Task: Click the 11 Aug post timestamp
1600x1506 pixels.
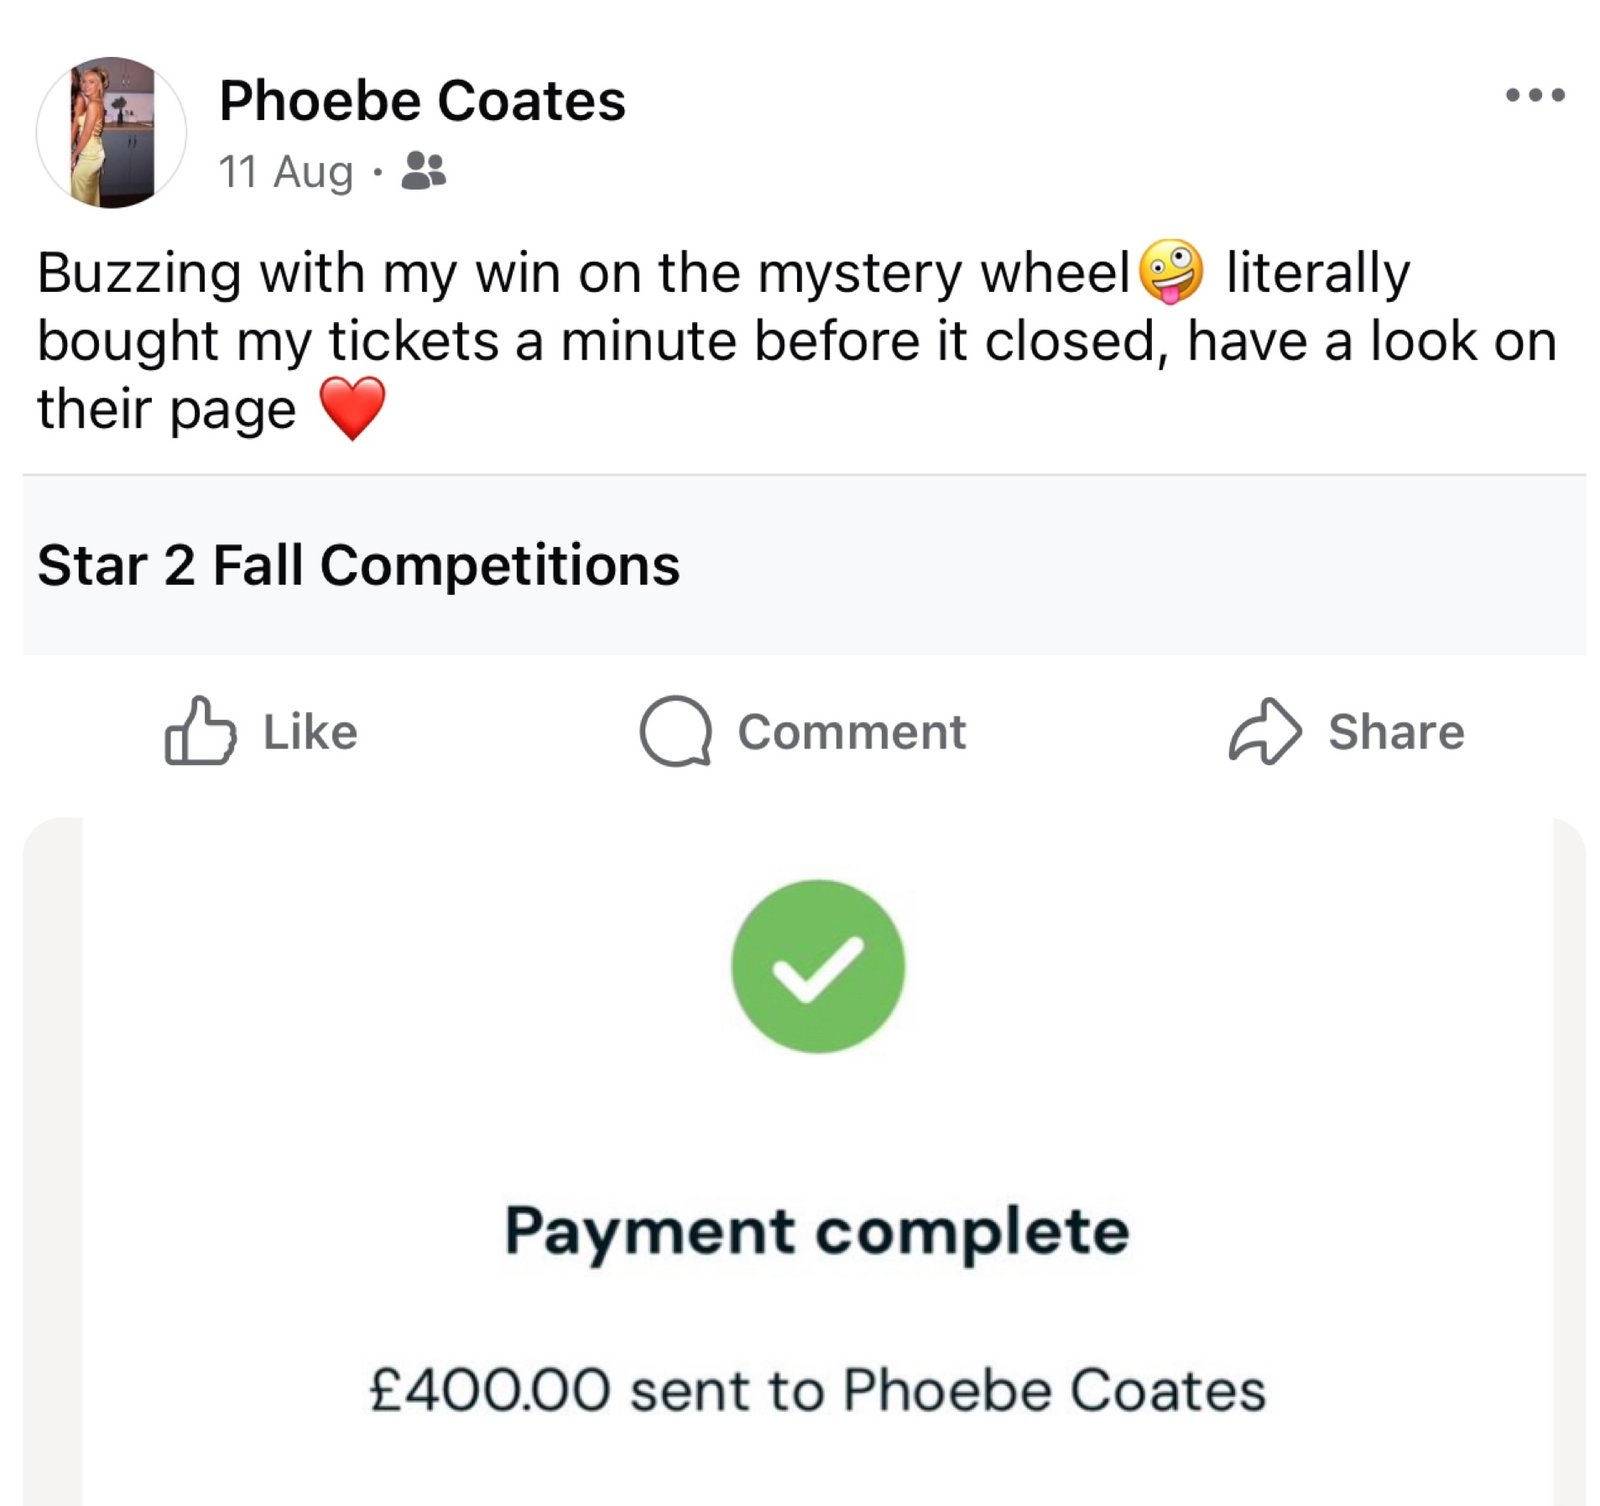Action: pyautogui.click(x=286, y=171)
